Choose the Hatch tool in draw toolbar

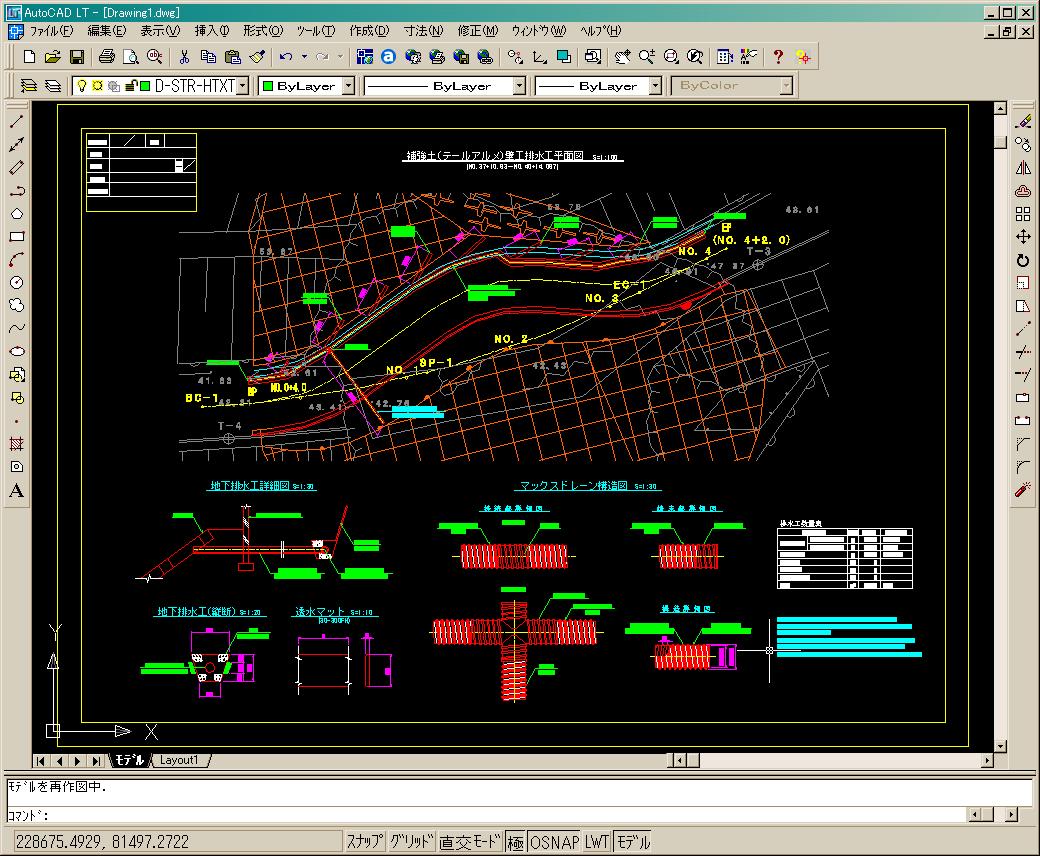[17, 444]
